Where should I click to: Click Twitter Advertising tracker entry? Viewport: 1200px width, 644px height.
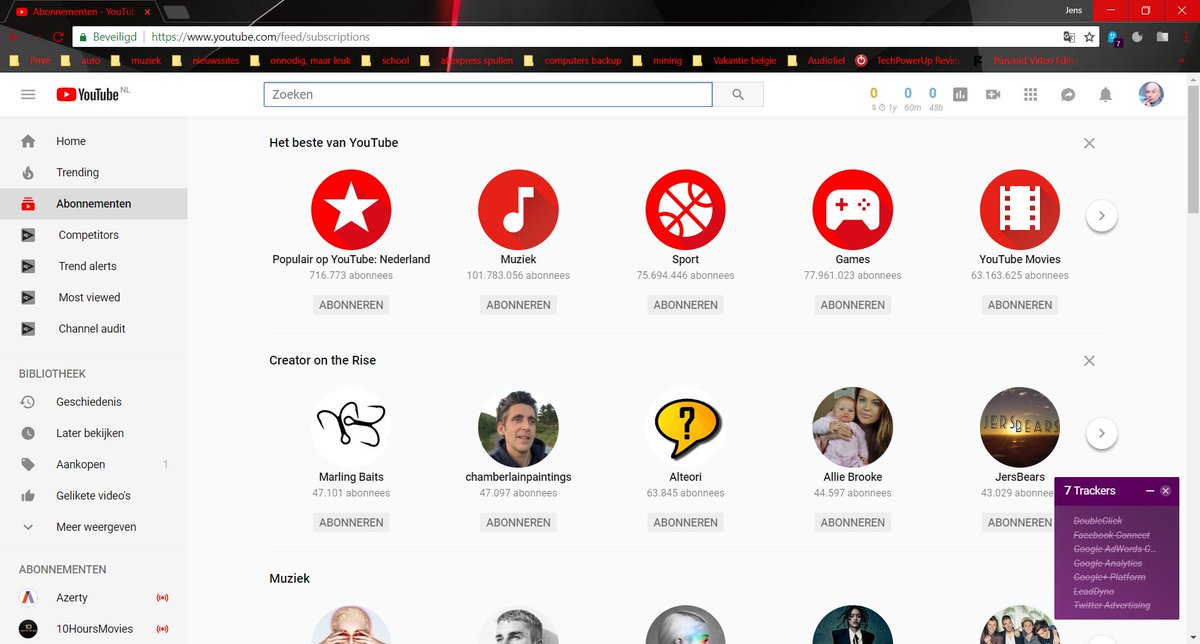(x=1112, y=605)
